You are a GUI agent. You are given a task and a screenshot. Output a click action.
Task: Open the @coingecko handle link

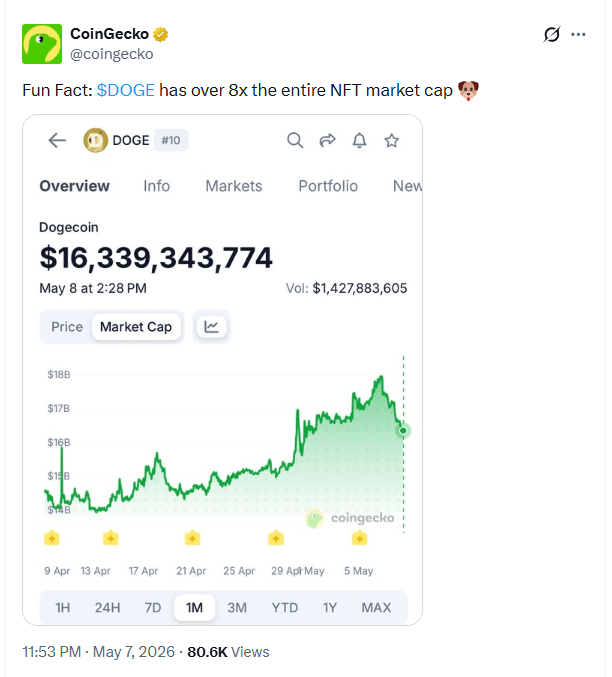112,54
